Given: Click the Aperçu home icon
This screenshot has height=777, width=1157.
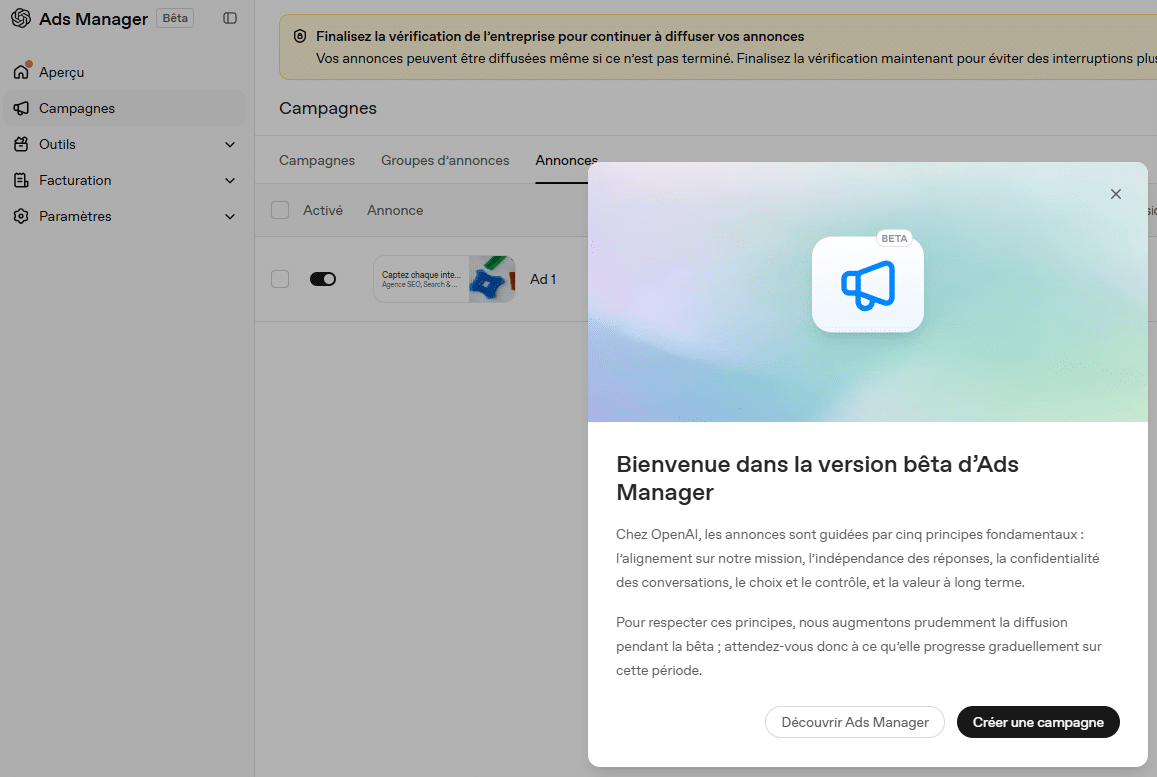Looking at the screenshot, I should coord(21,72).
